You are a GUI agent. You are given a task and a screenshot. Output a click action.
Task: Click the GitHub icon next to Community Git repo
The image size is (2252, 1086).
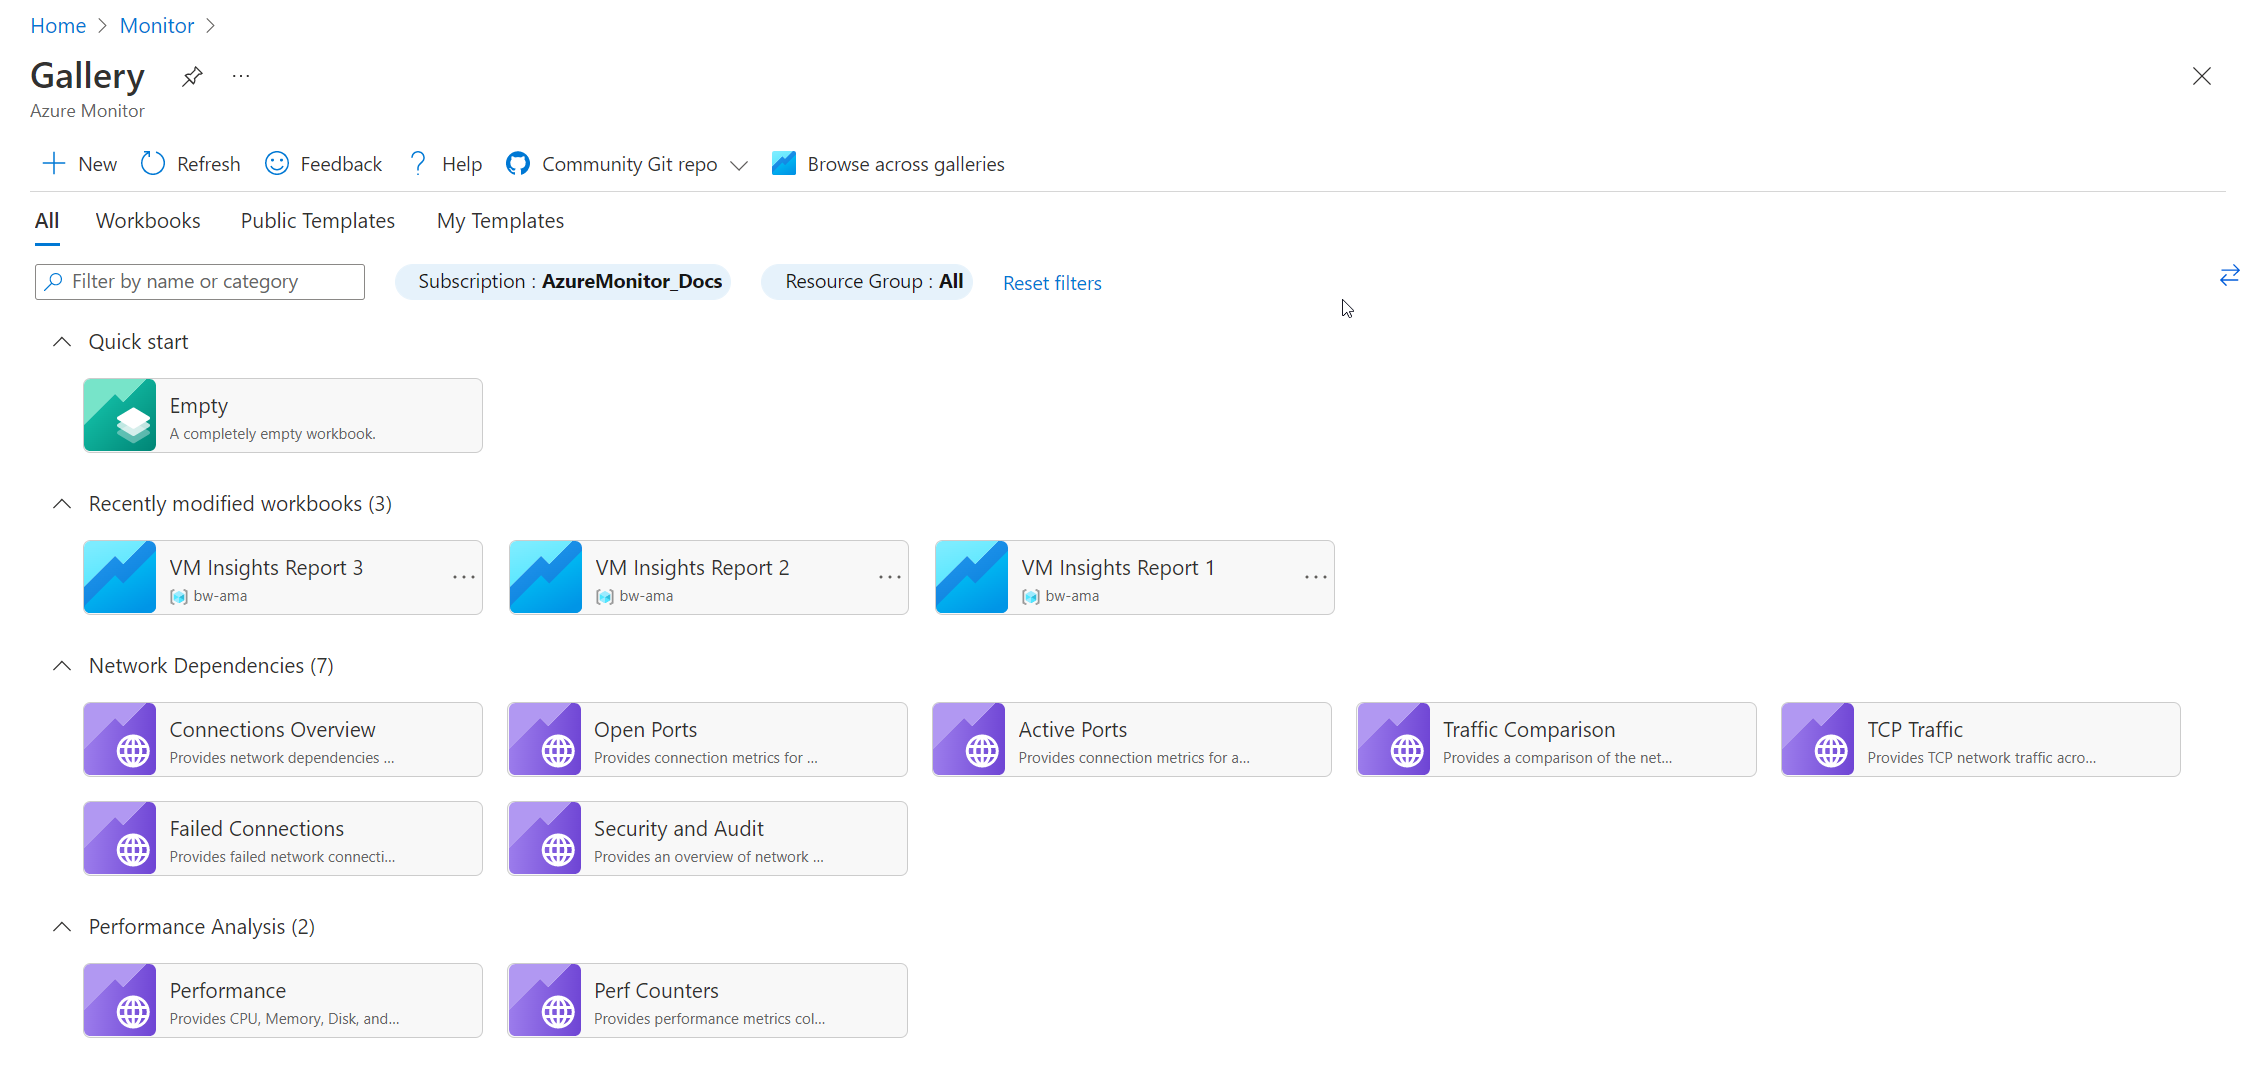[x=517, y=163]
